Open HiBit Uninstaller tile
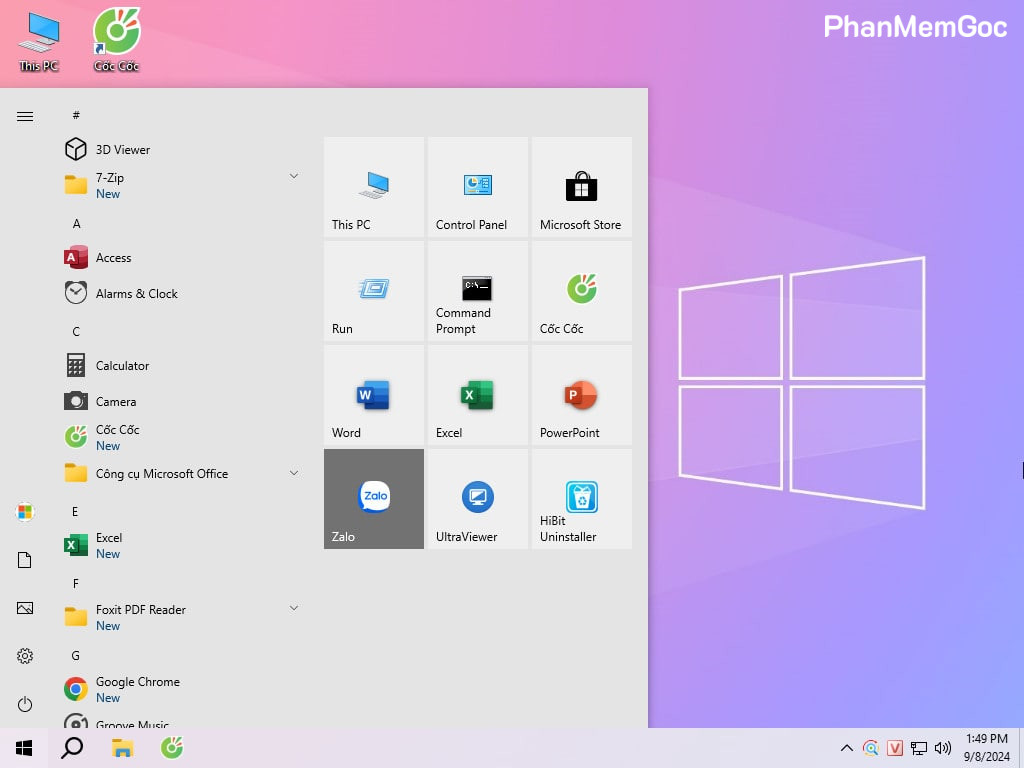This screenshot has height=768, width=1024. point(581,498)
